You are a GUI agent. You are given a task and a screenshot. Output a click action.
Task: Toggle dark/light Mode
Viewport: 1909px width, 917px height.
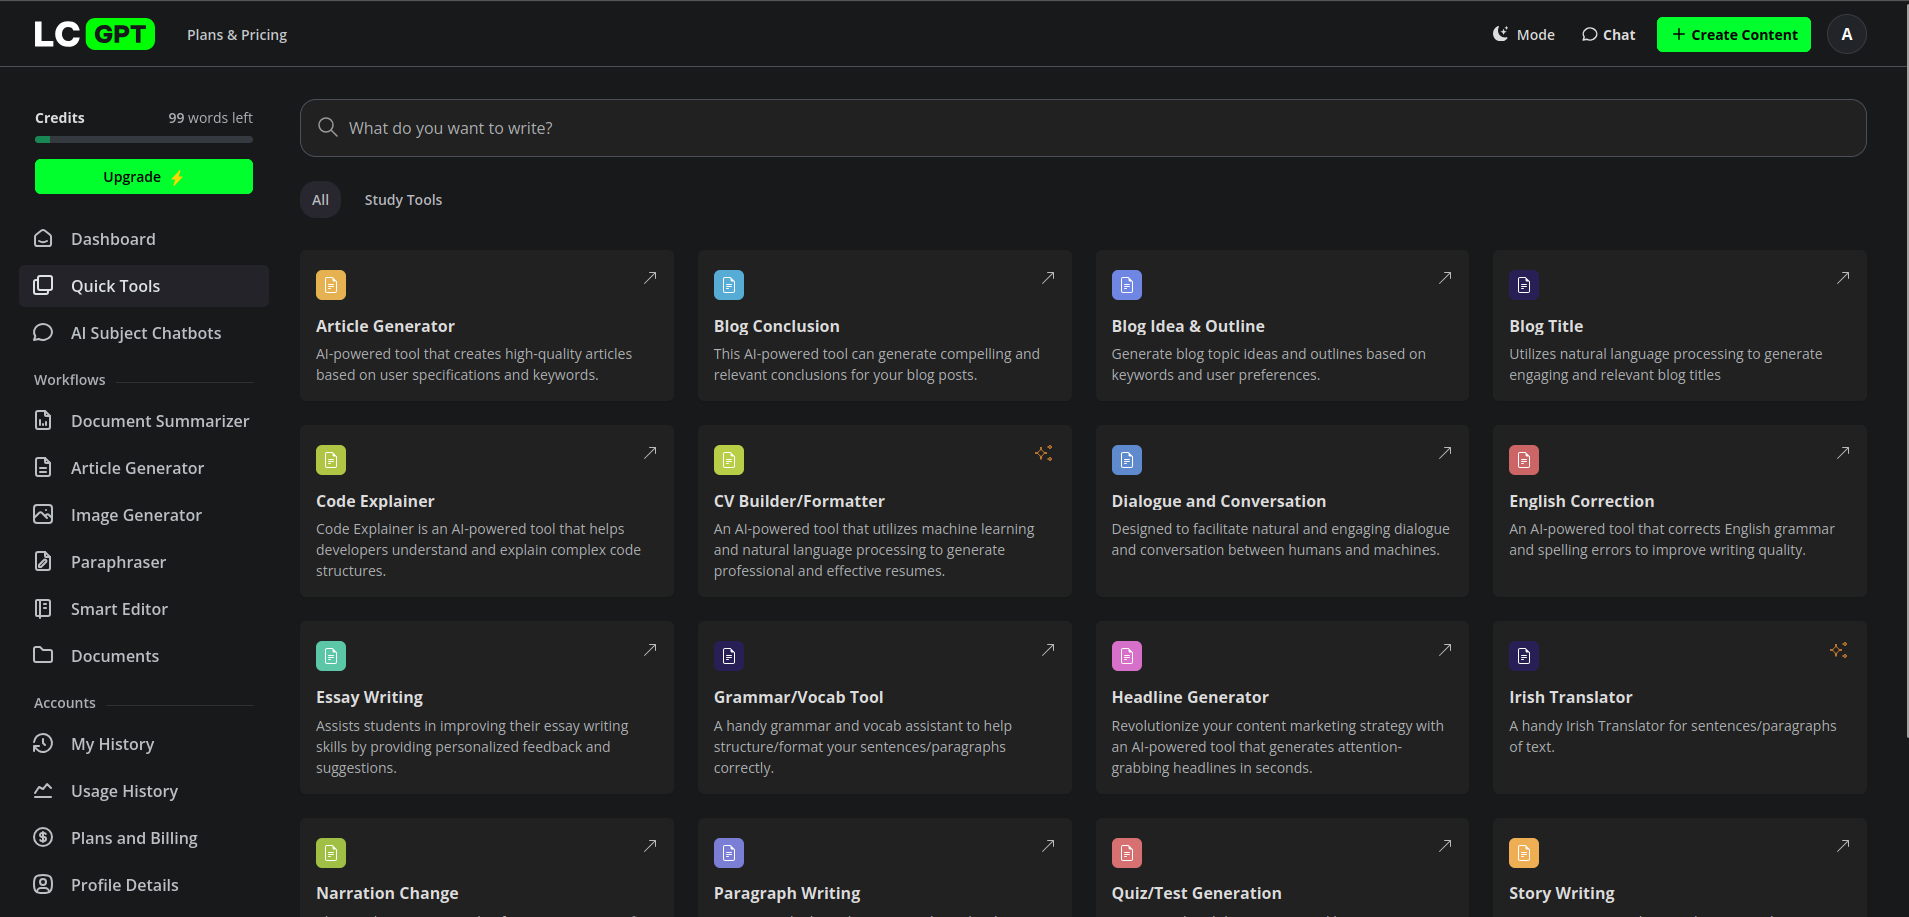tap(1524, 34)
